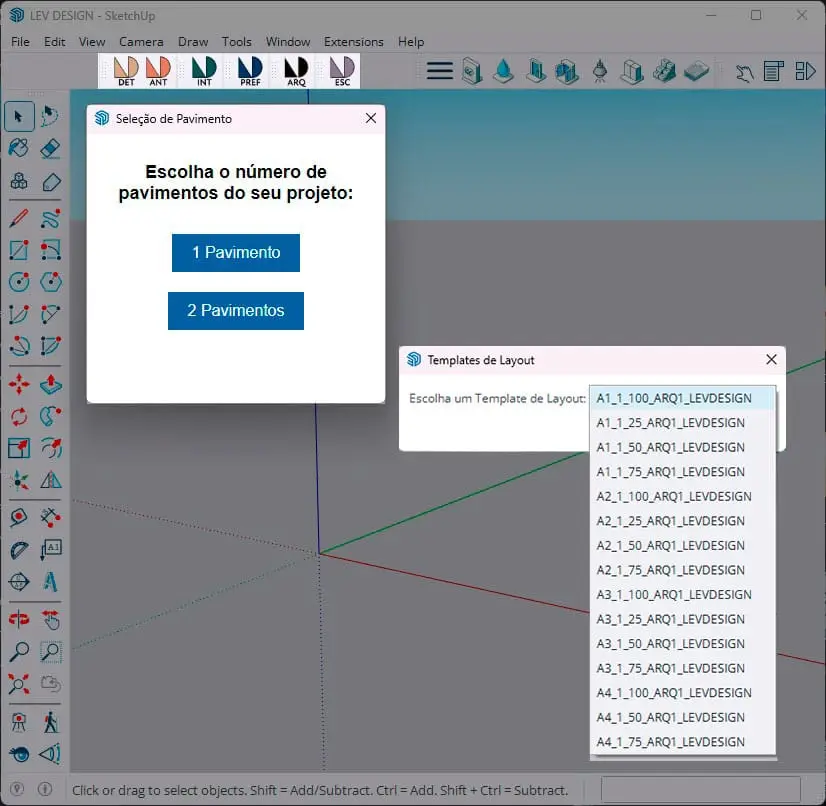Activate the Move tool
Viewport: 826px width, 806px height.
pyautogui.click(x=19, y=384)
